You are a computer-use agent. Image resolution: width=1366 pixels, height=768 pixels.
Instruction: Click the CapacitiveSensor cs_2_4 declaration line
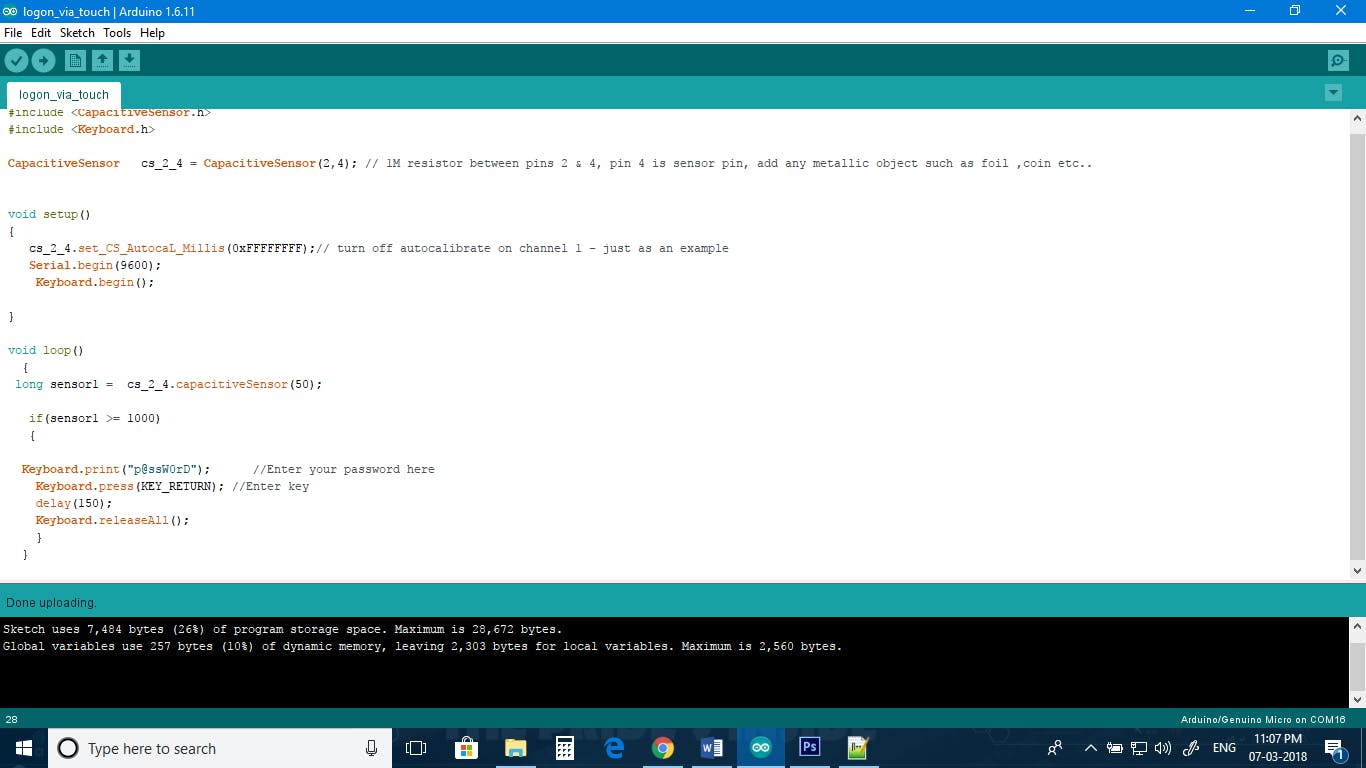coord(550,163)
